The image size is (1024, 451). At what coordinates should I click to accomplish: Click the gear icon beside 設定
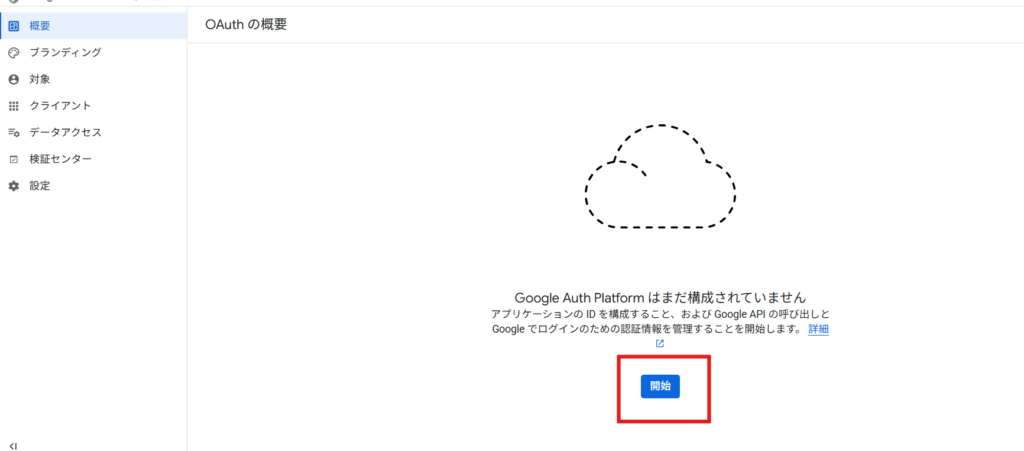pos(13,186)
